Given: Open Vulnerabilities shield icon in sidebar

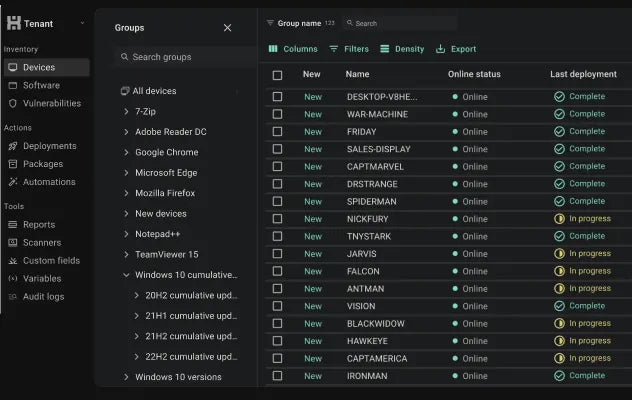Looking at the screenshot, I should [x=13, y=103].
